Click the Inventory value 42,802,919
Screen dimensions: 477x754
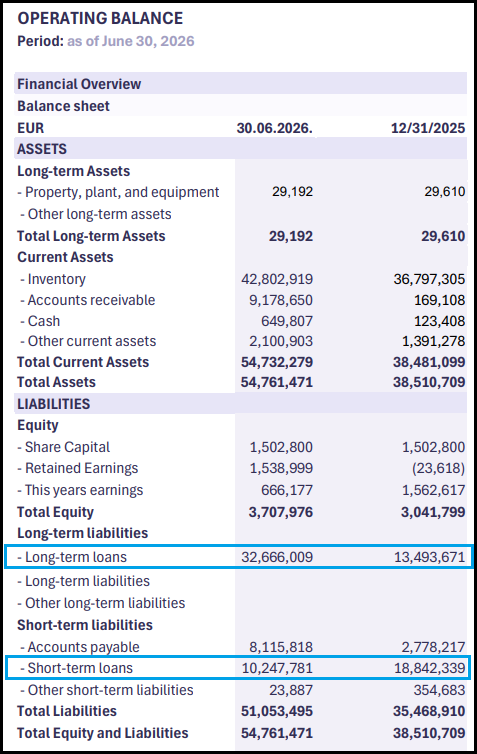(277, 279)
